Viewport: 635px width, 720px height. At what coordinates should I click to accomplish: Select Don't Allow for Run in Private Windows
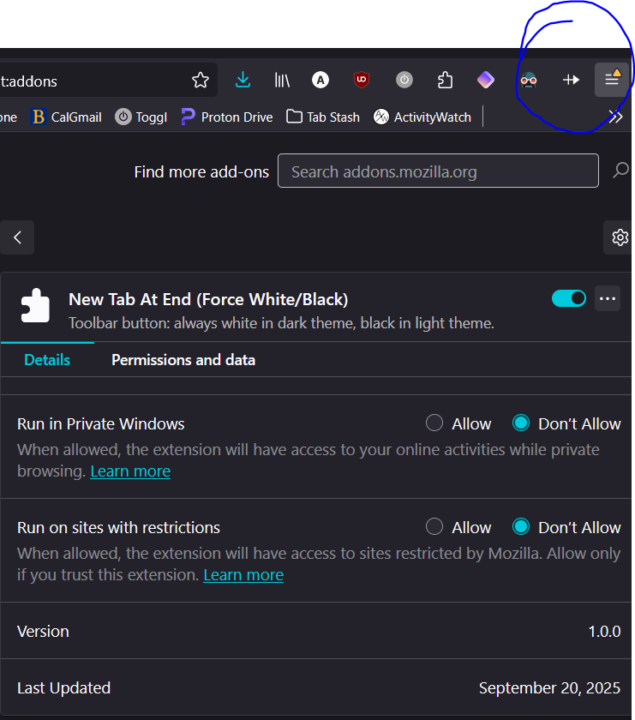[521, 423]
